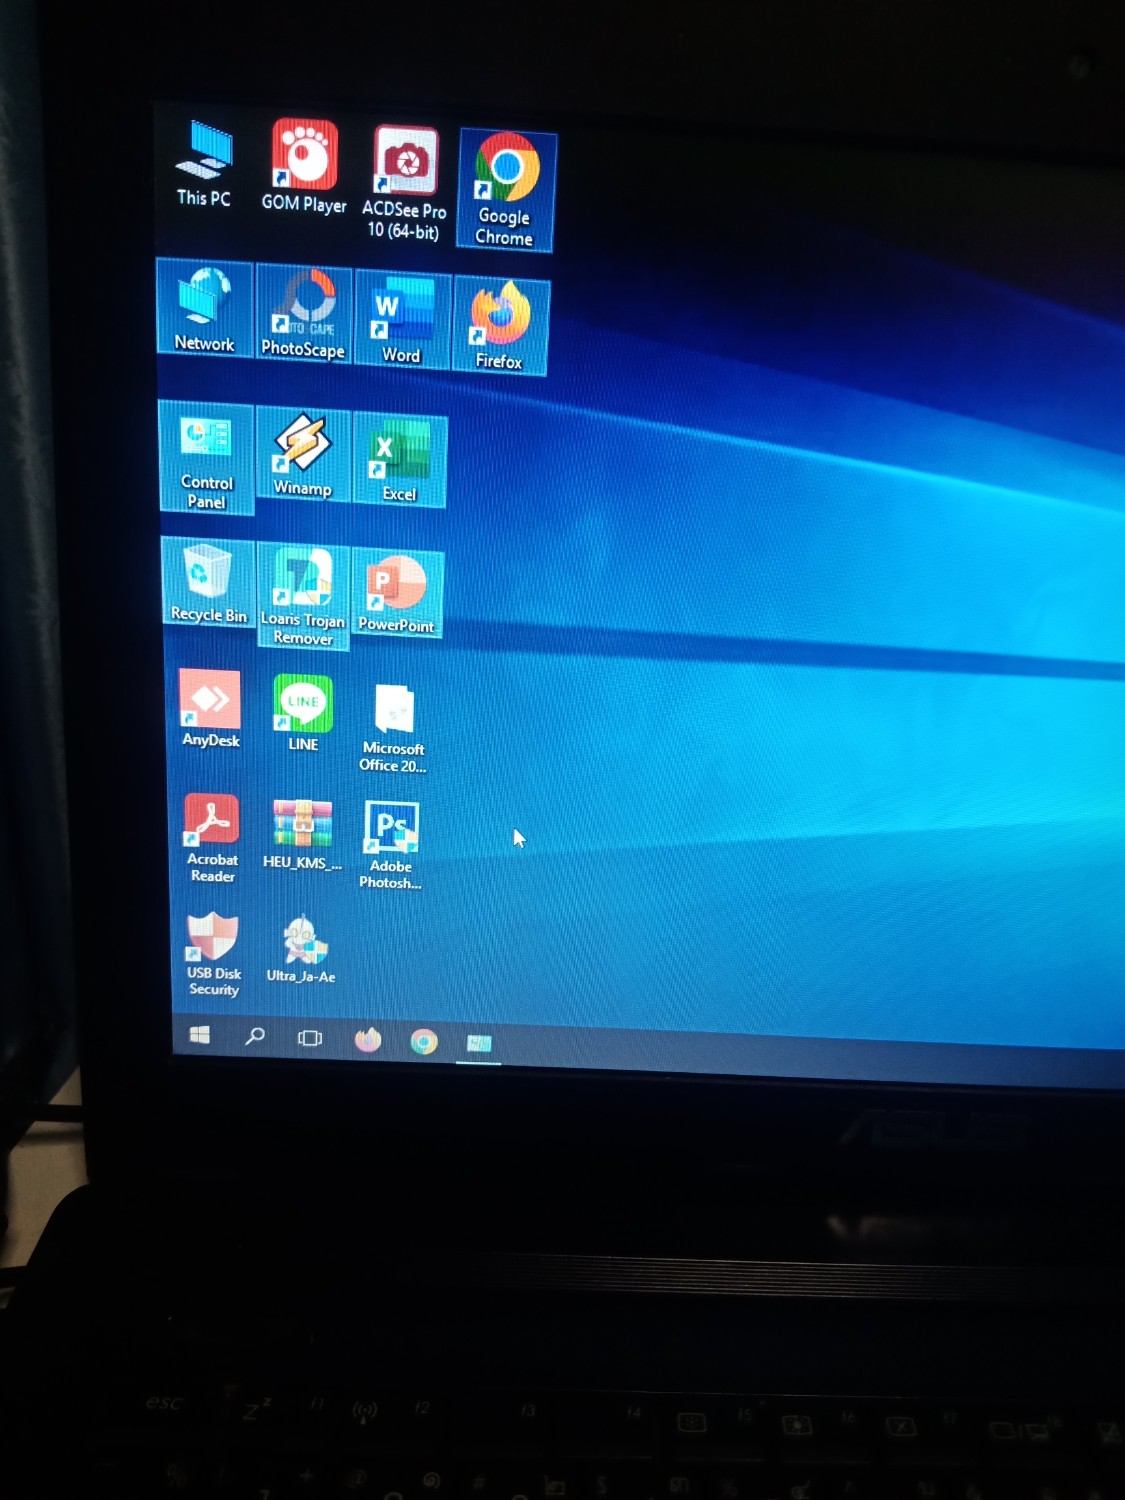This screenshot has height=1500, width=1125.
Task: Open Loaris Trojan Remover shortcut
Action: 303,596
